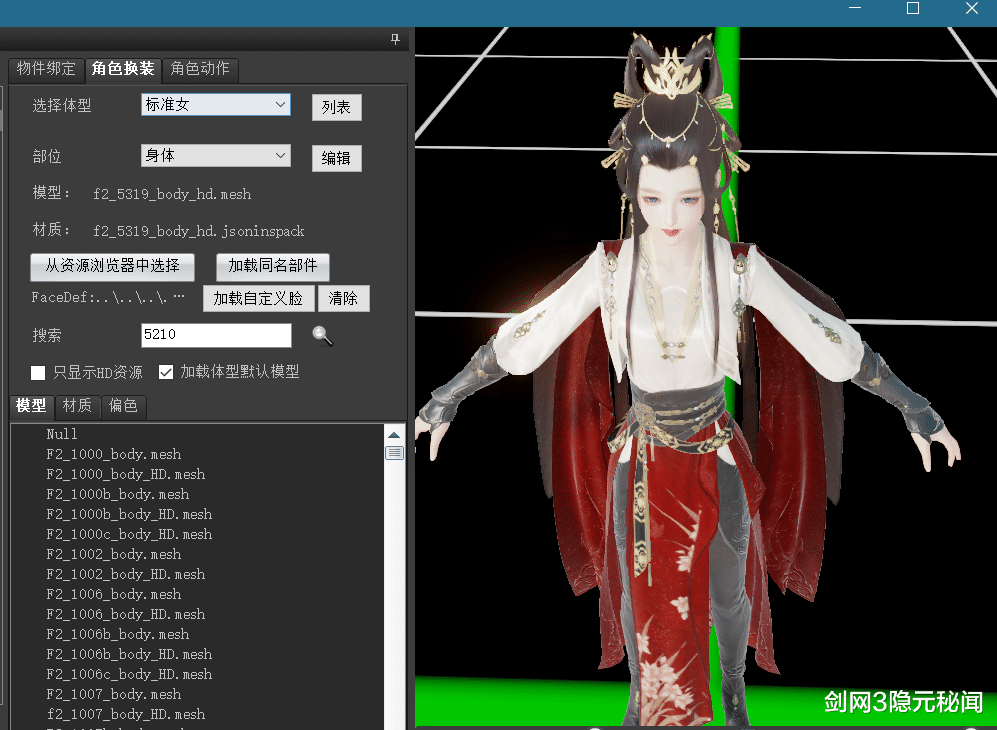The width and height of the screenshot is (997, 730).
Task: Select F2_1006b_body_HD.mesh in list
Action: click(x=129, y=654)
